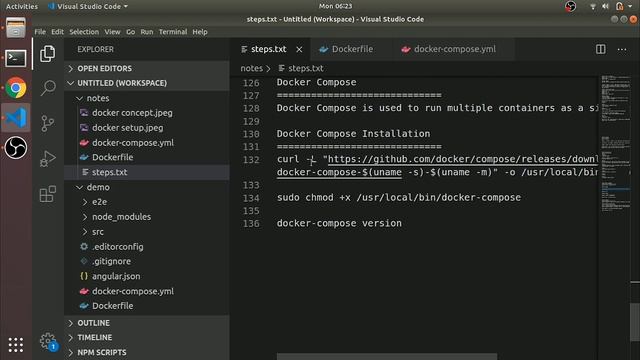Open the Edit menu
640x360 pixels.
(57, 32)
